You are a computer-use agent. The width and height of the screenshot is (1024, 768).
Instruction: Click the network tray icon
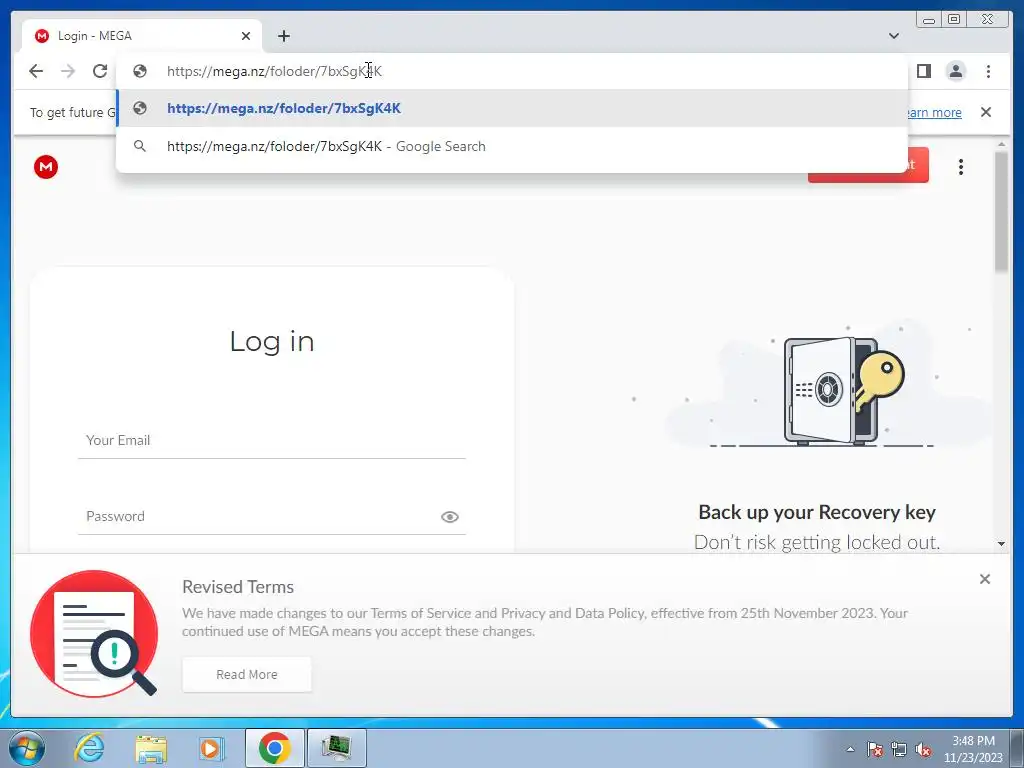pyautogui.click(x=899, y=749)
